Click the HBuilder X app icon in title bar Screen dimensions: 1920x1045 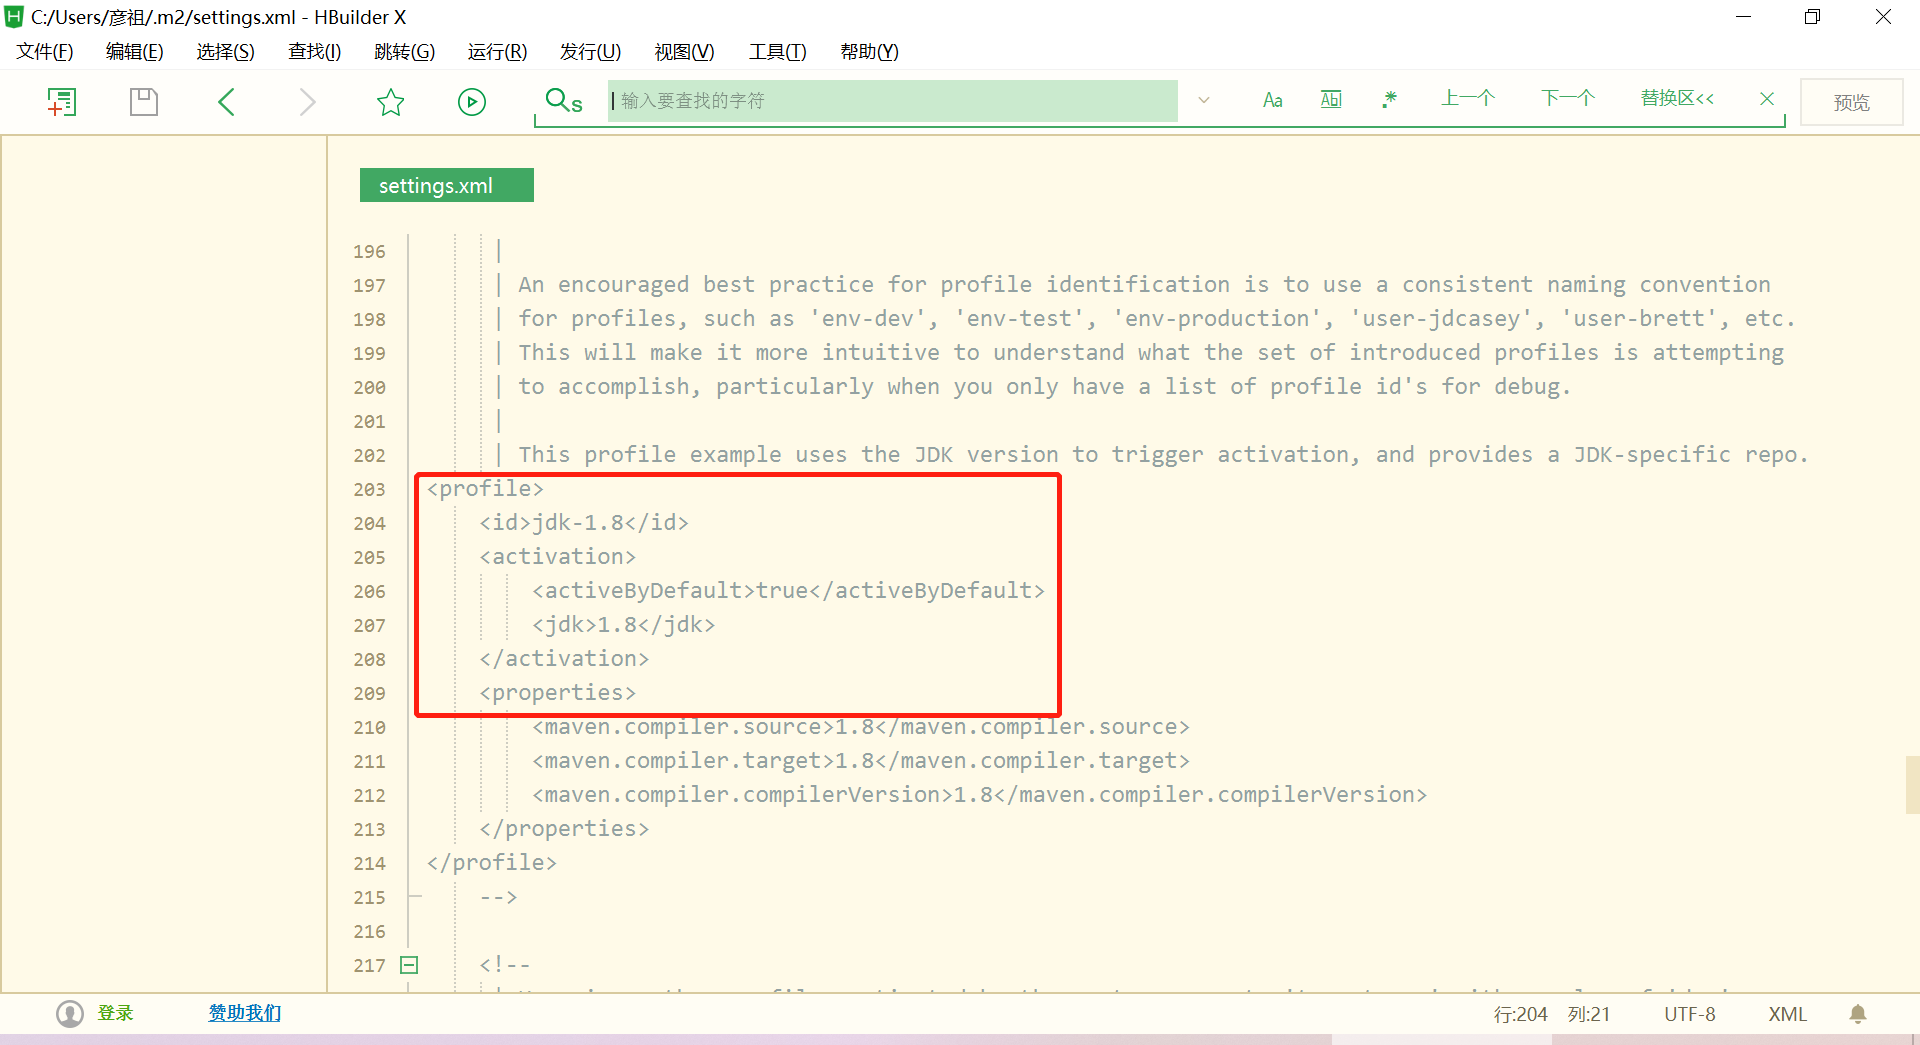[14, 17]
